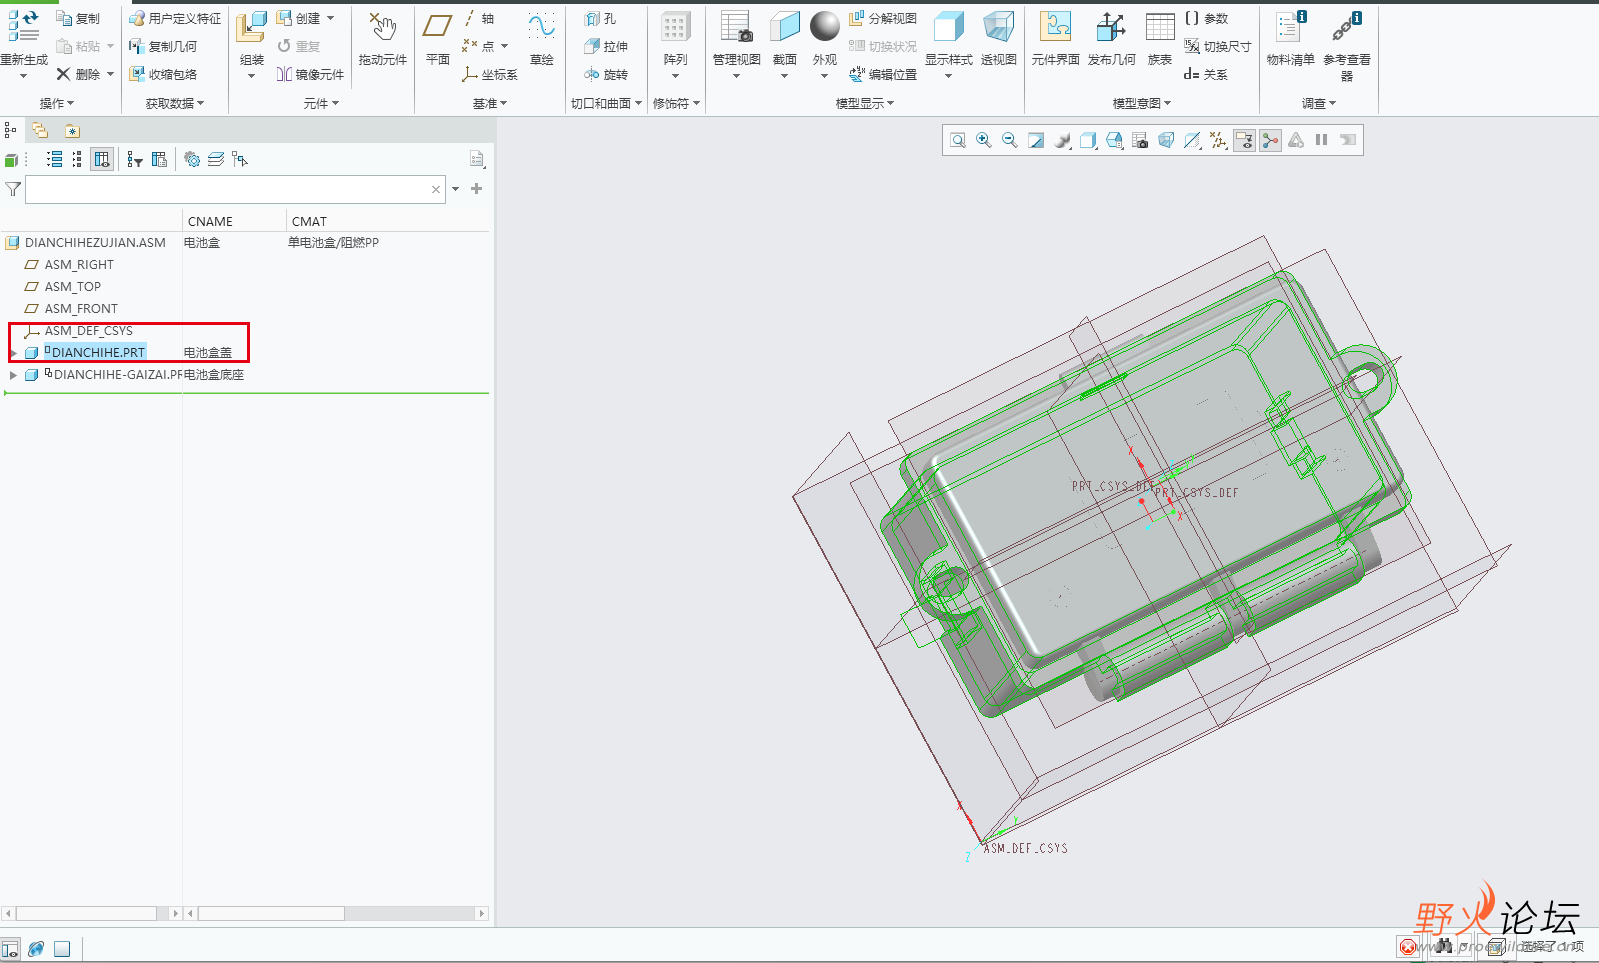This screenshot has width=1599, height=963.
Task: Create a Coordinate System (坐标系)
Action: tap(490, 74)
